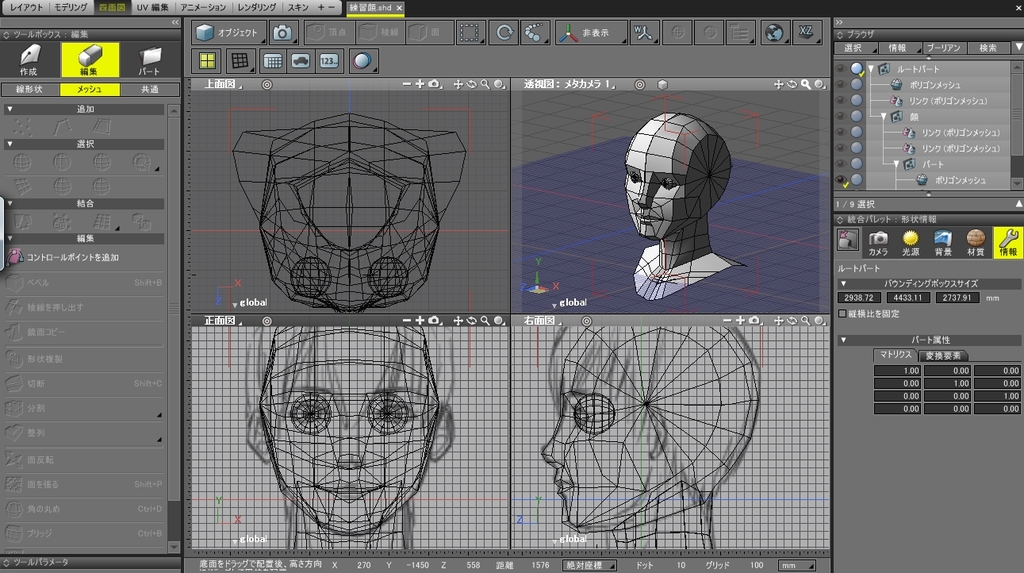The height and width of the screenshot is (573, 1024).
Task: Click the ブーリアン button in browser
Action: coord(943,47)
